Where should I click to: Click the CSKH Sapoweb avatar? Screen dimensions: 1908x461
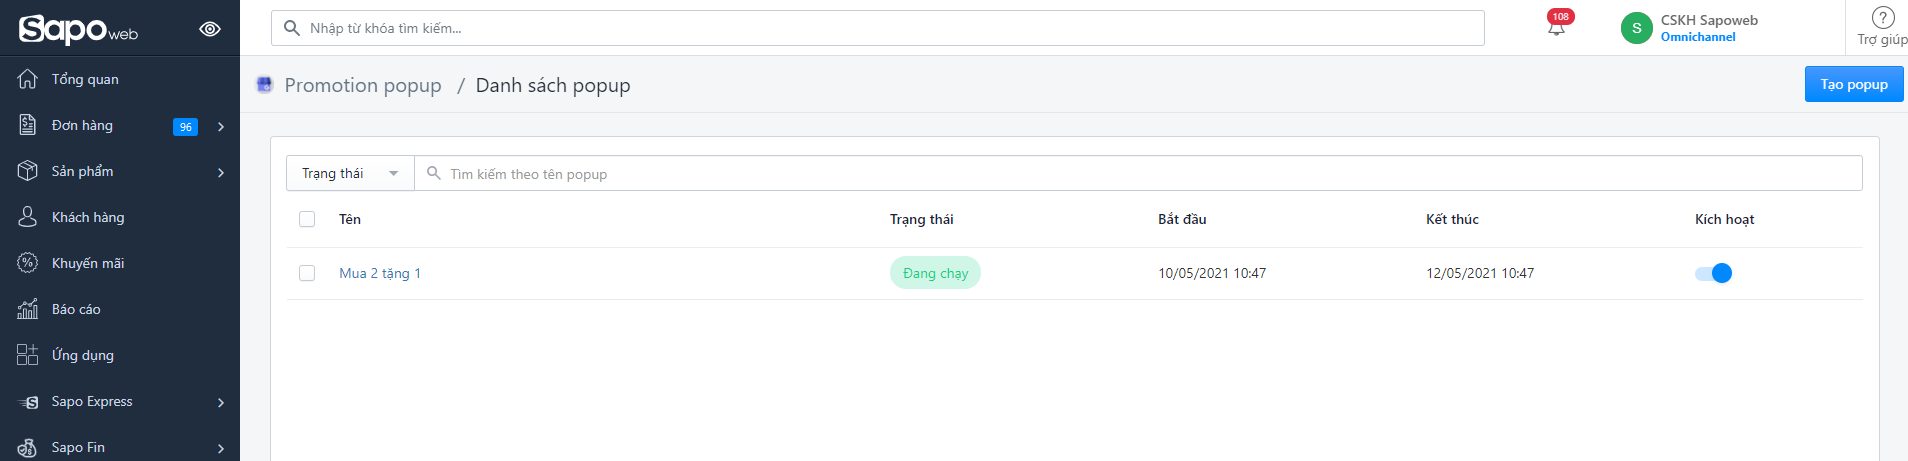point(1636,28)
